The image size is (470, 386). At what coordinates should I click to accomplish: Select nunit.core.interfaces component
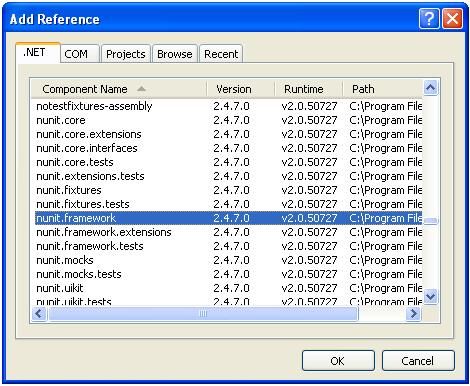click(x=229, y=148)
